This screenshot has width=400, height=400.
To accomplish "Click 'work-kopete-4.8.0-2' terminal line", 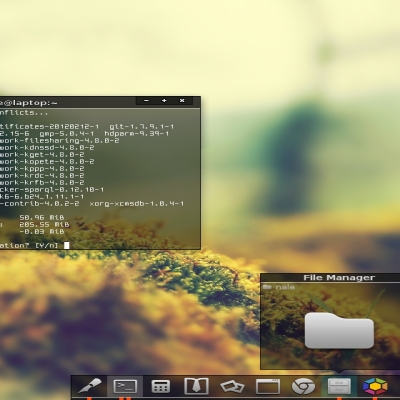I will pos(47,162).
